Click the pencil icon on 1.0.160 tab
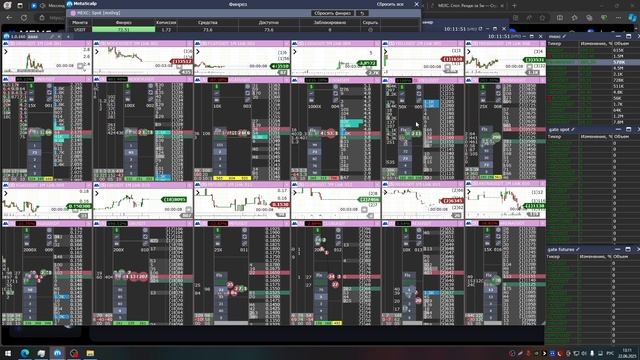 coord(52,36)
